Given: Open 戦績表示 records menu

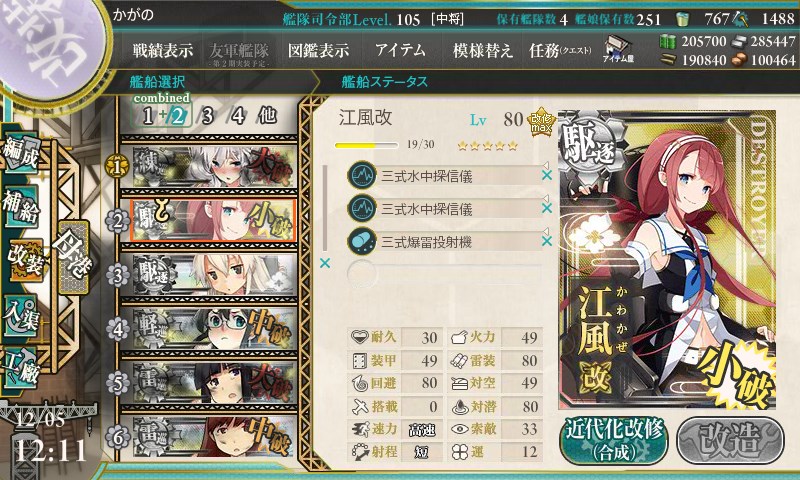Looking at the screenshot, I should click(x=163, y=50).
